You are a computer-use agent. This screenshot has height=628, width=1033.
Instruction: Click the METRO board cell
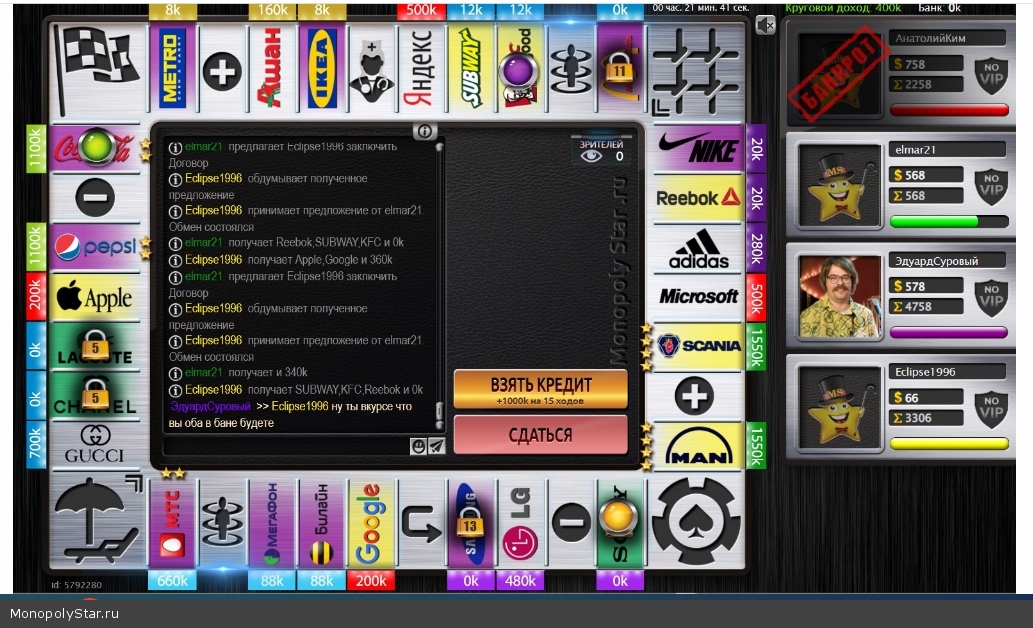[x=173, y=69]
